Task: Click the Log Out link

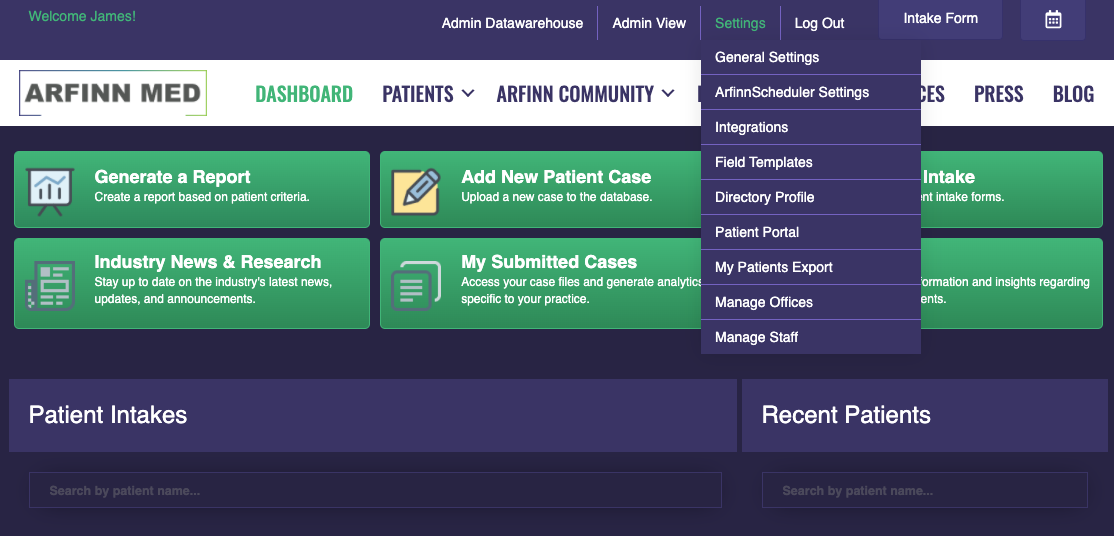Action: [819, 23]
